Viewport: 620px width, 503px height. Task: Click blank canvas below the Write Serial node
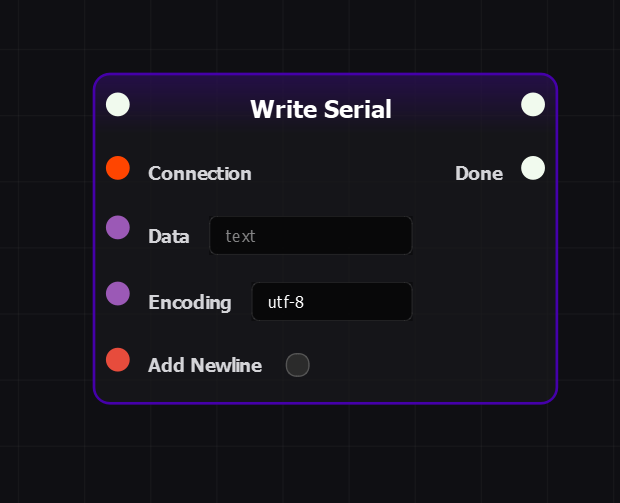tap(320, 455)
